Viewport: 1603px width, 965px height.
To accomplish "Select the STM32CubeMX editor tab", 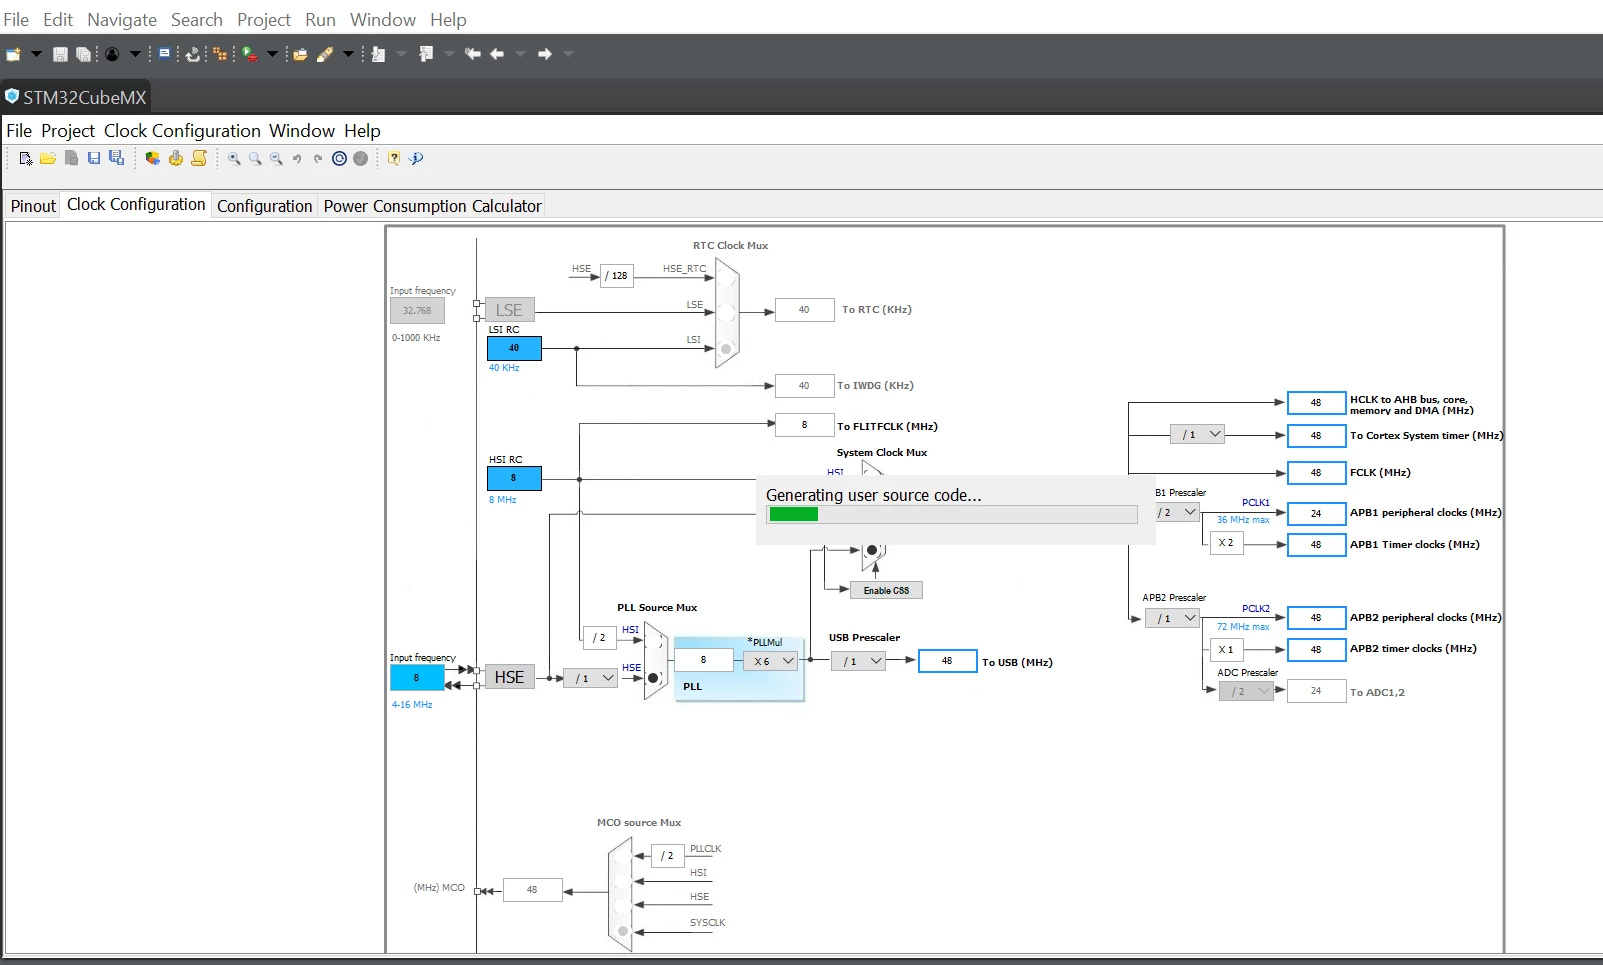I will click(76, 97).
